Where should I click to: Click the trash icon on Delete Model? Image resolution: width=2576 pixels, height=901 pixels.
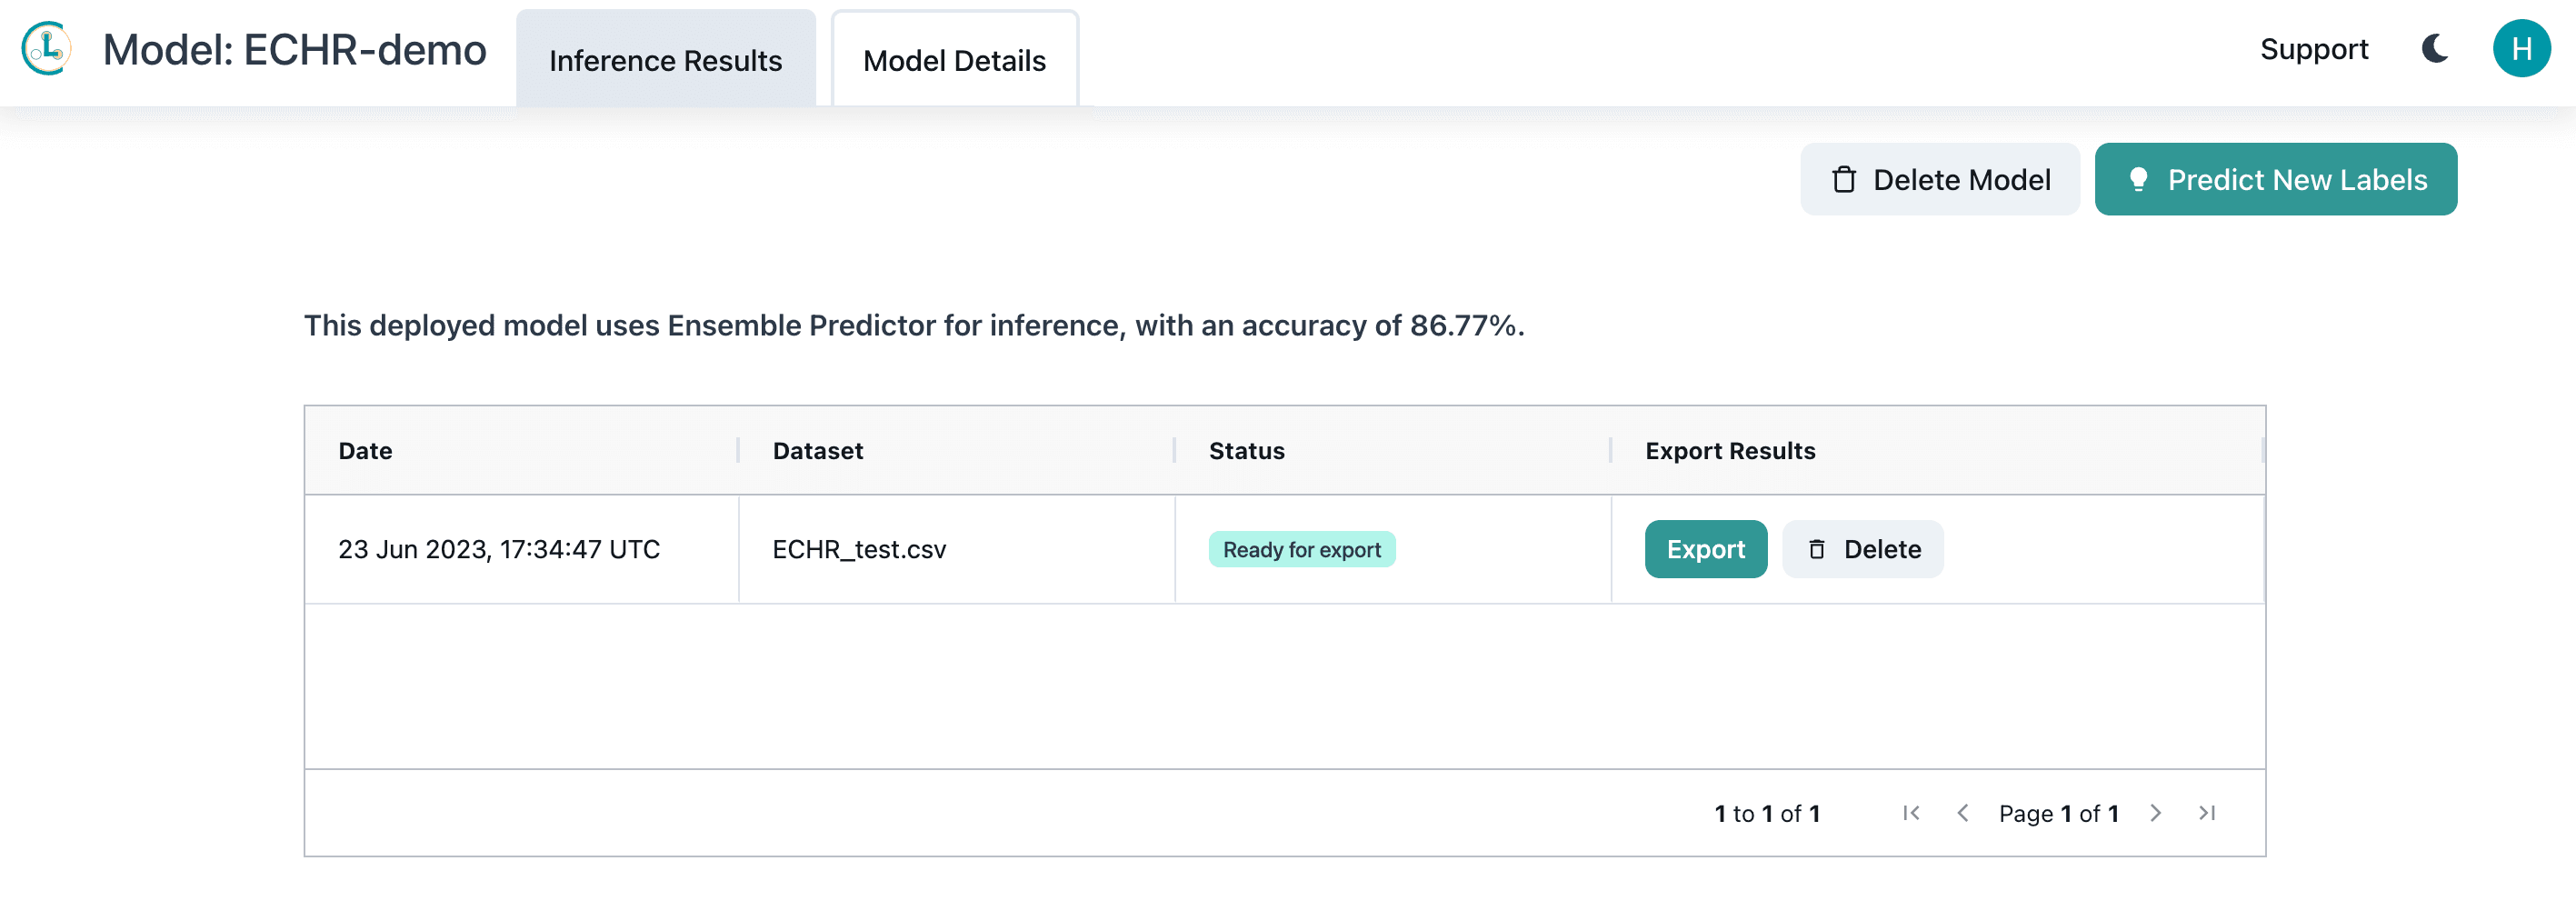1845,180
